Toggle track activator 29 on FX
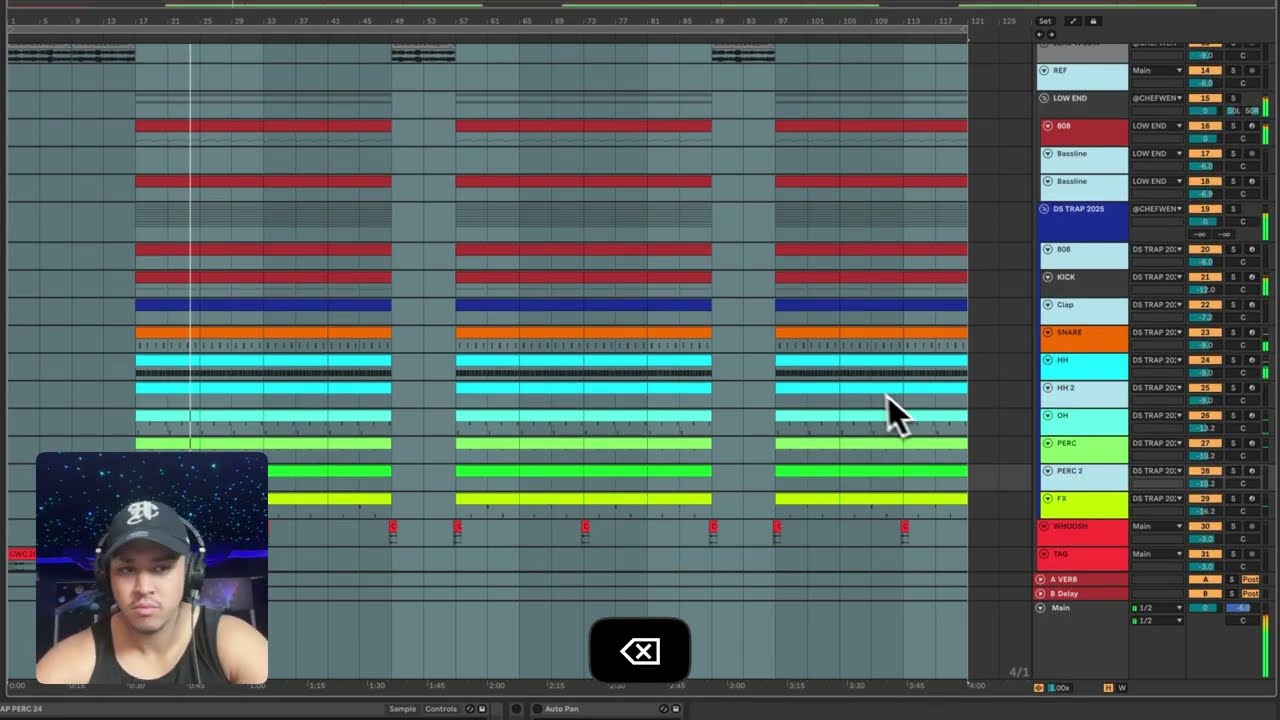 click(1206, 498)
